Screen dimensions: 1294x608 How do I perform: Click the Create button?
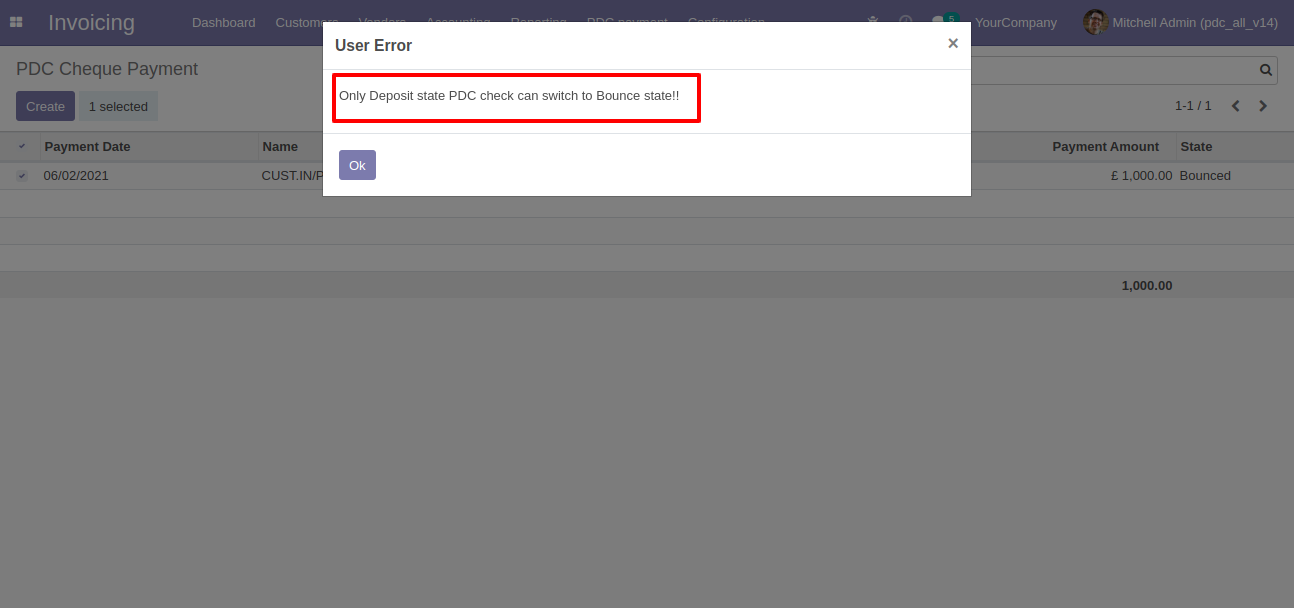(45, 106)
